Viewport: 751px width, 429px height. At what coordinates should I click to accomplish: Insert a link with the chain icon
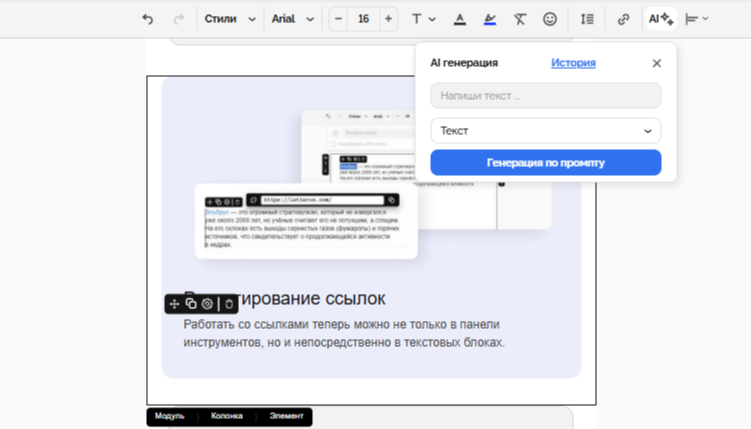click(623, 19)
